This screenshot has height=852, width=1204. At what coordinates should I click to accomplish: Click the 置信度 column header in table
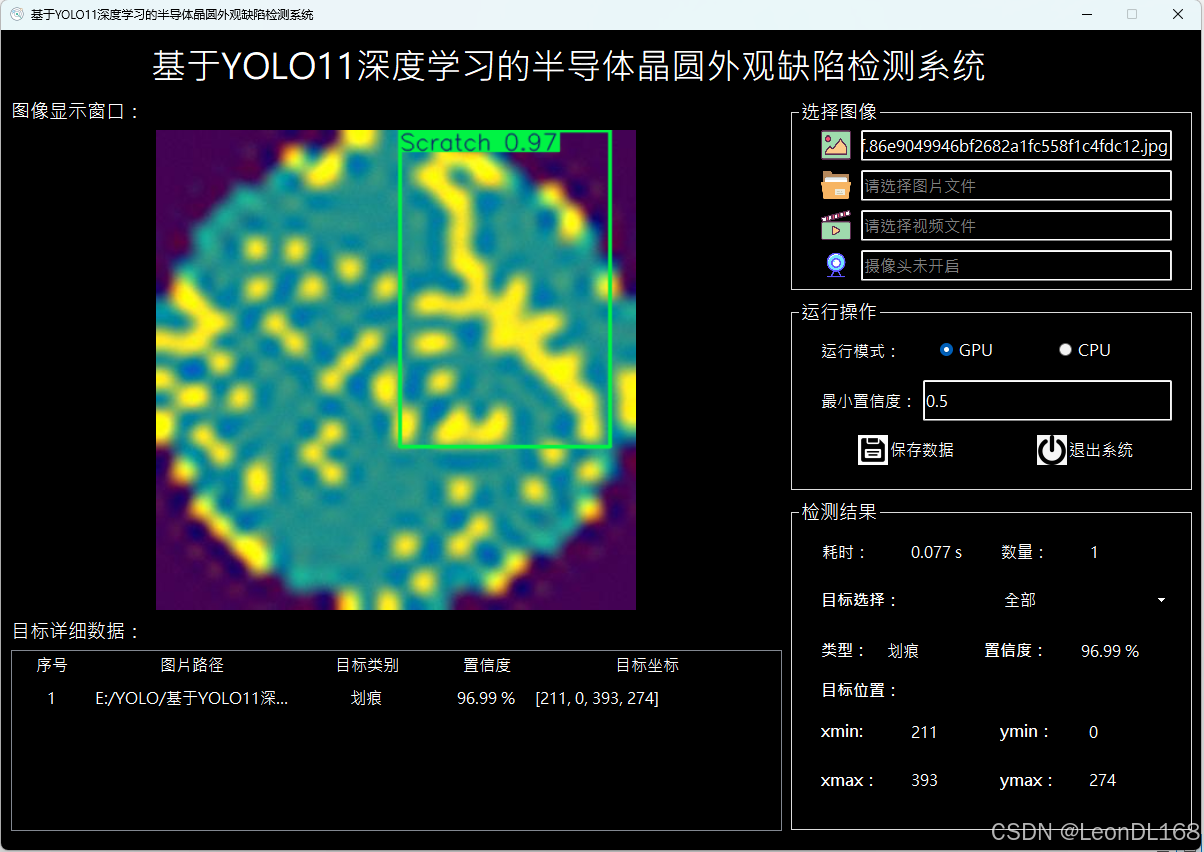pyautogui.click(x=487, y=665)
